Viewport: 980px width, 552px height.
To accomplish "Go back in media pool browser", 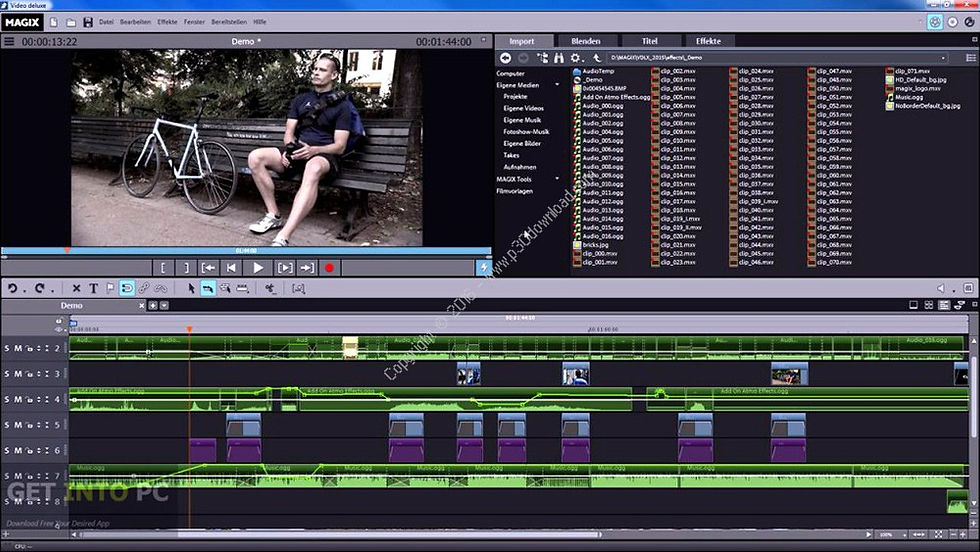I will point(506,58).
